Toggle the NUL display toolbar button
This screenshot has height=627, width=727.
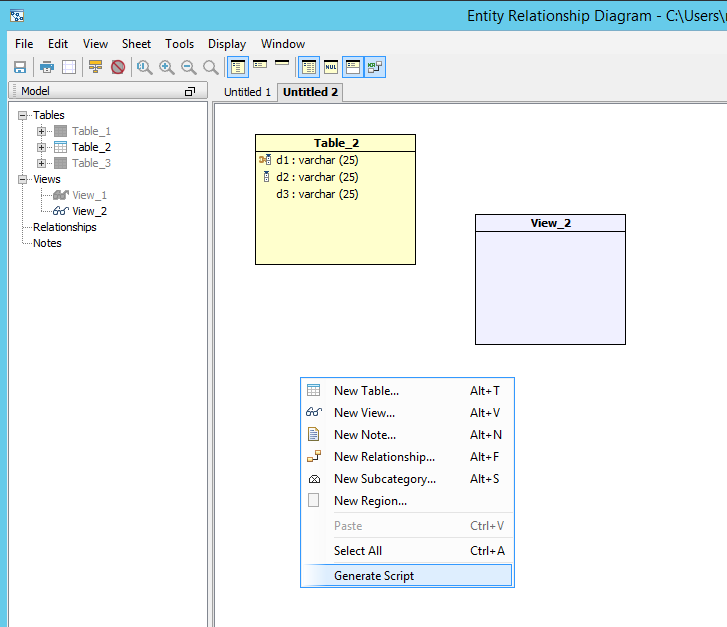331,67
